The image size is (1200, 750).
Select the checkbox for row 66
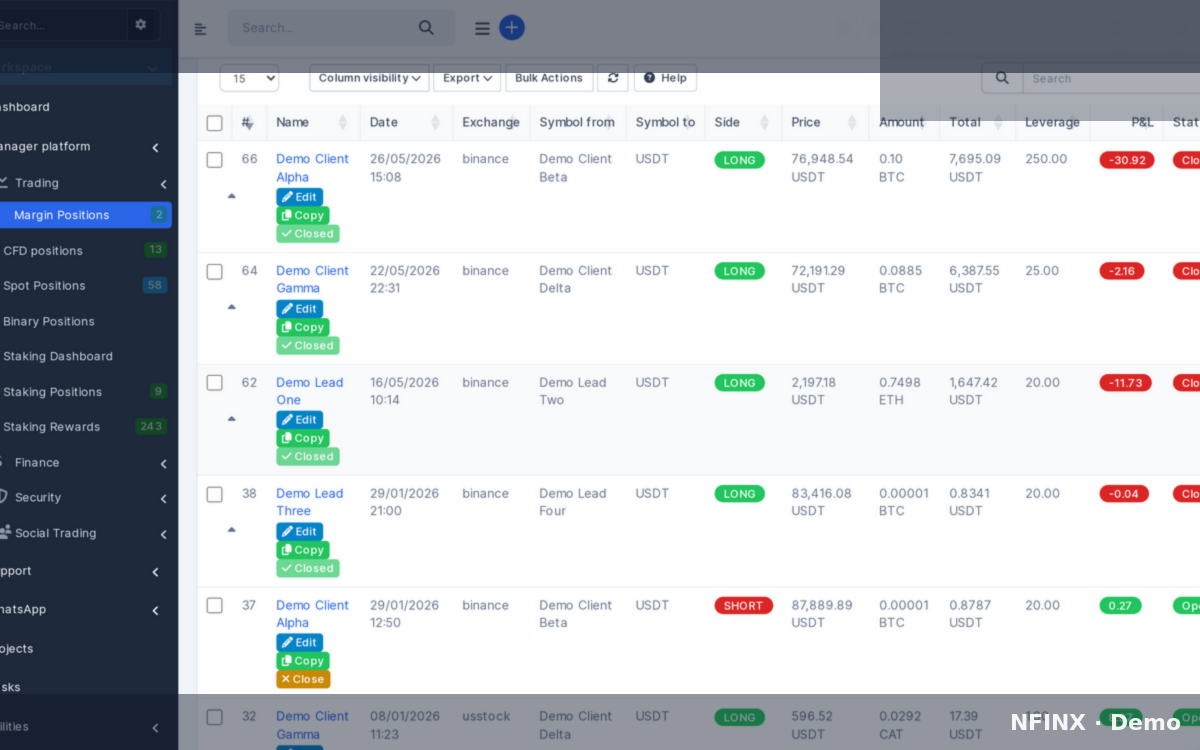(214, 160)
